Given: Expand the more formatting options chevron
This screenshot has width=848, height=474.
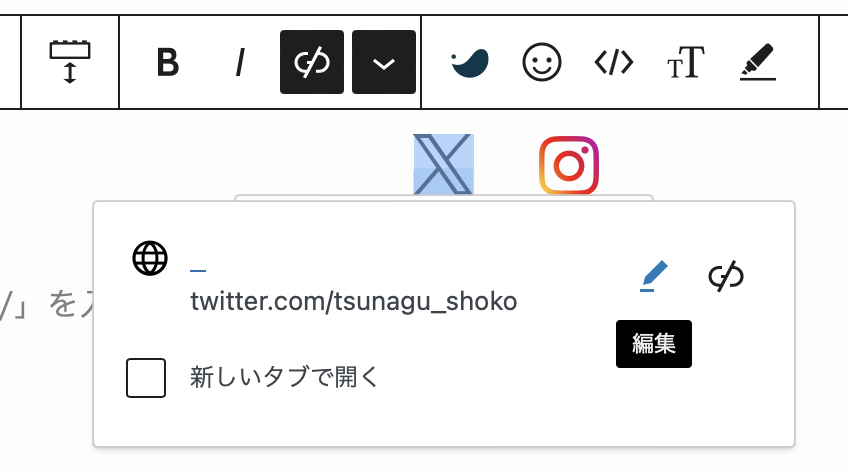Looking at the screenshot, I should coord(384,63).
